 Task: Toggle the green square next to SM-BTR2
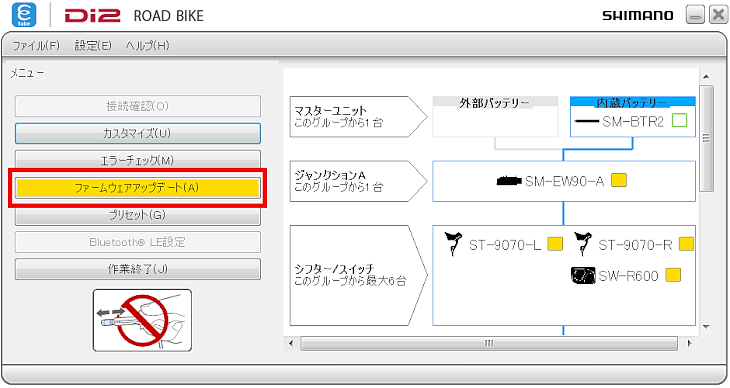[x=680, y=121]
